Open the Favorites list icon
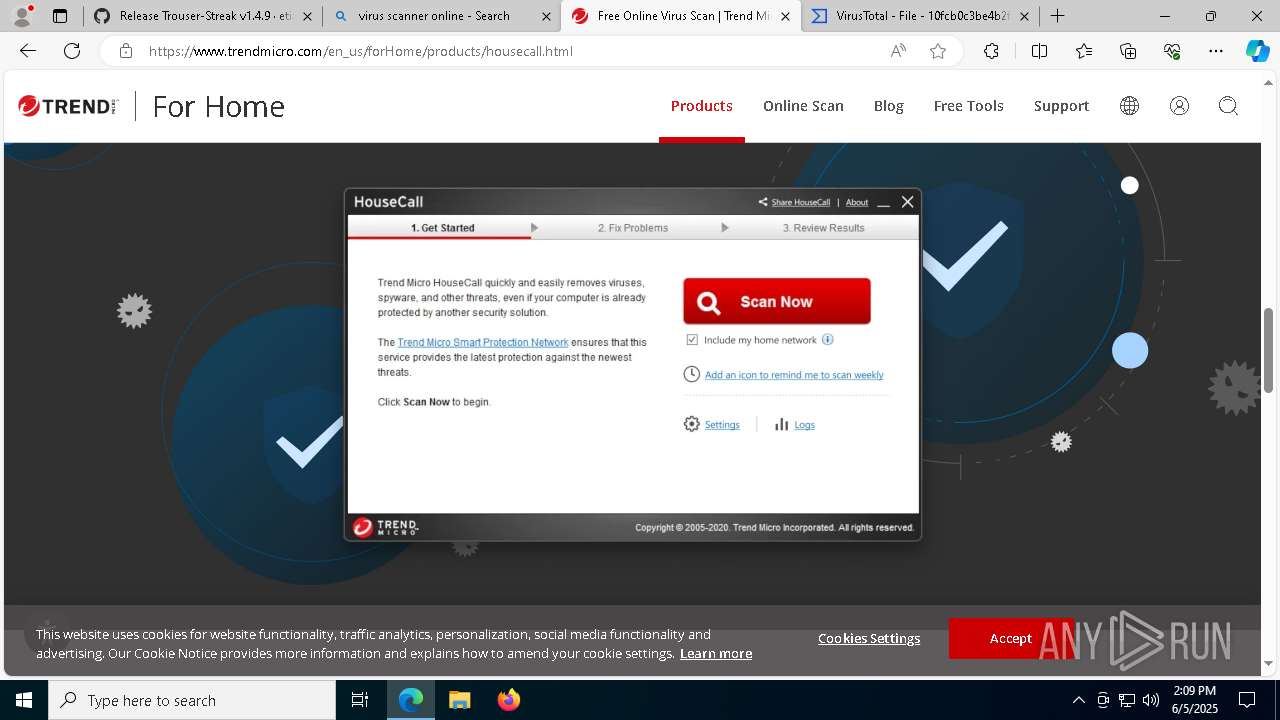The height and width of the screenshot is (720, 1280). (x=1084, y=51)
